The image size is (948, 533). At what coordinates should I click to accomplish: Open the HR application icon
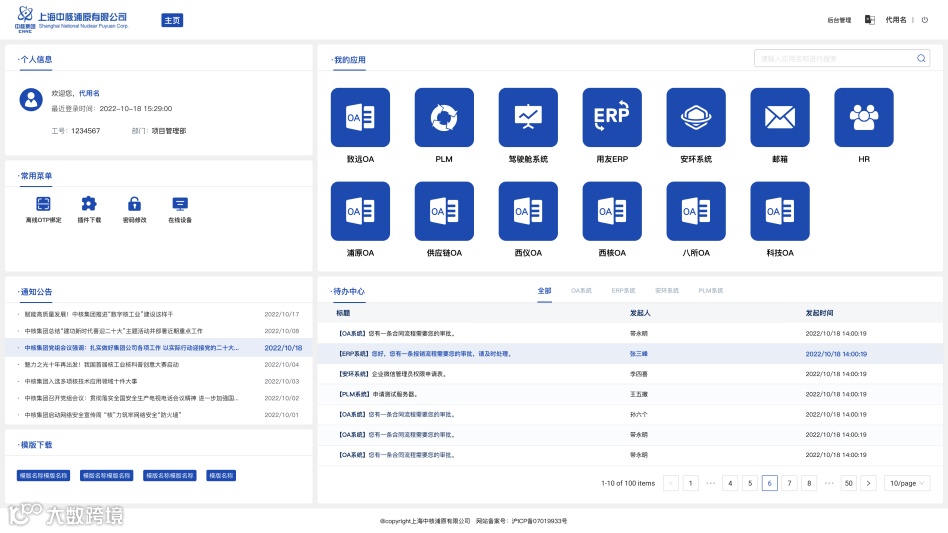pos(864,117)
